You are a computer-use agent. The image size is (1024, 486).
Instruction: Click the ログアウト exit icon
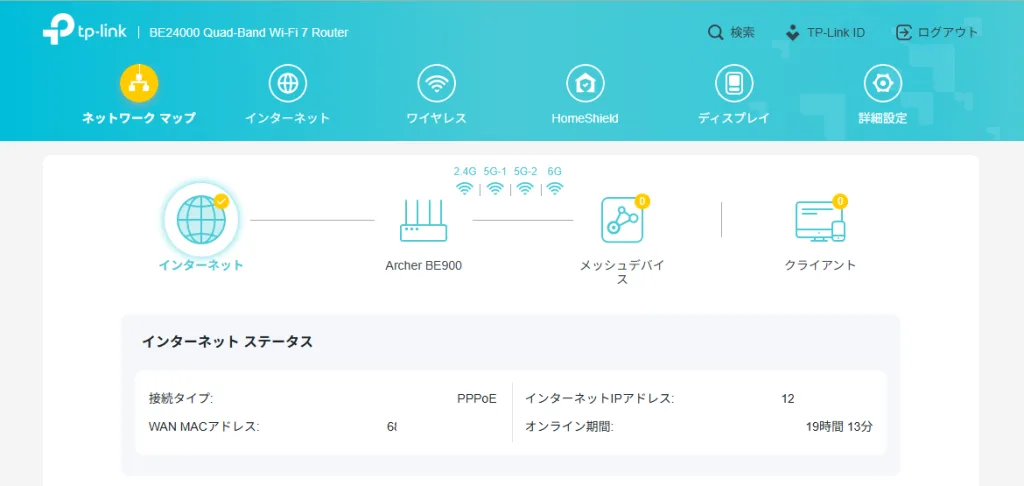(904, 32)
